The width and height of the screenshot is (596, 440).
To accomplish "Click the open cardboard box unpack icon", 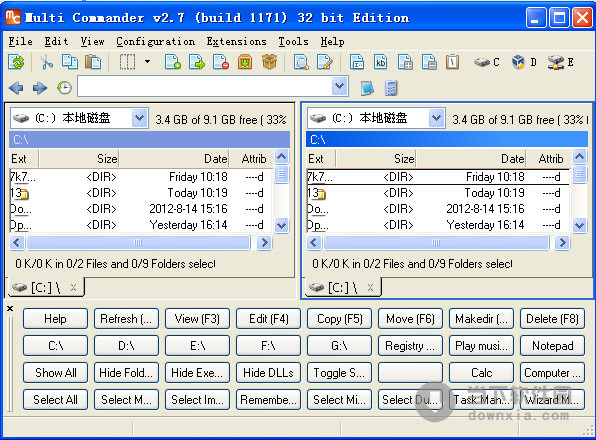I will coord(269,62).
